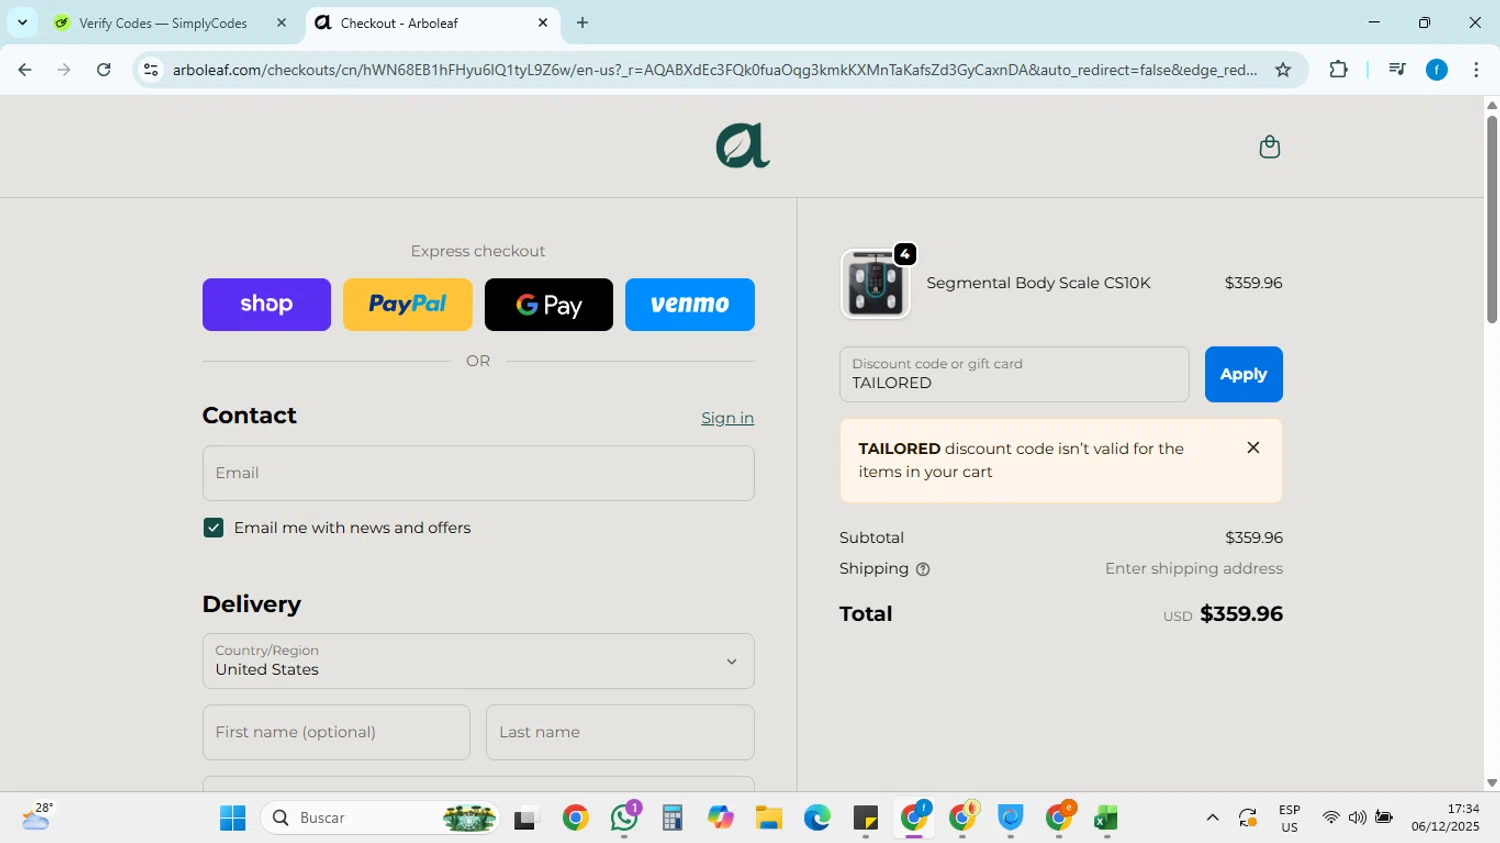Open Copilot from the taskbar
The image size is (1500, 843).
tap(720, 818)
